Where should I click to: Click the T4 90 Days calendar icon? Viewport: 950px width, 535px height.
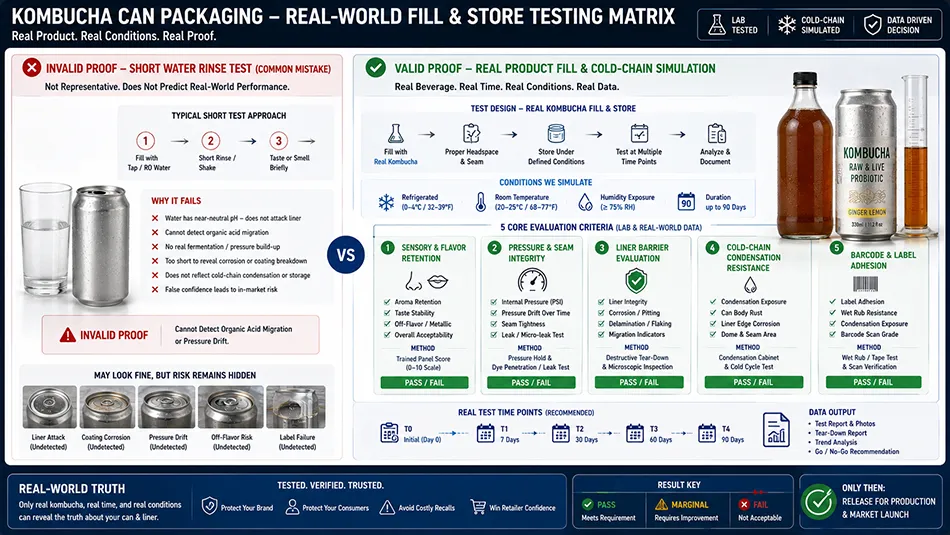point(707,433)
